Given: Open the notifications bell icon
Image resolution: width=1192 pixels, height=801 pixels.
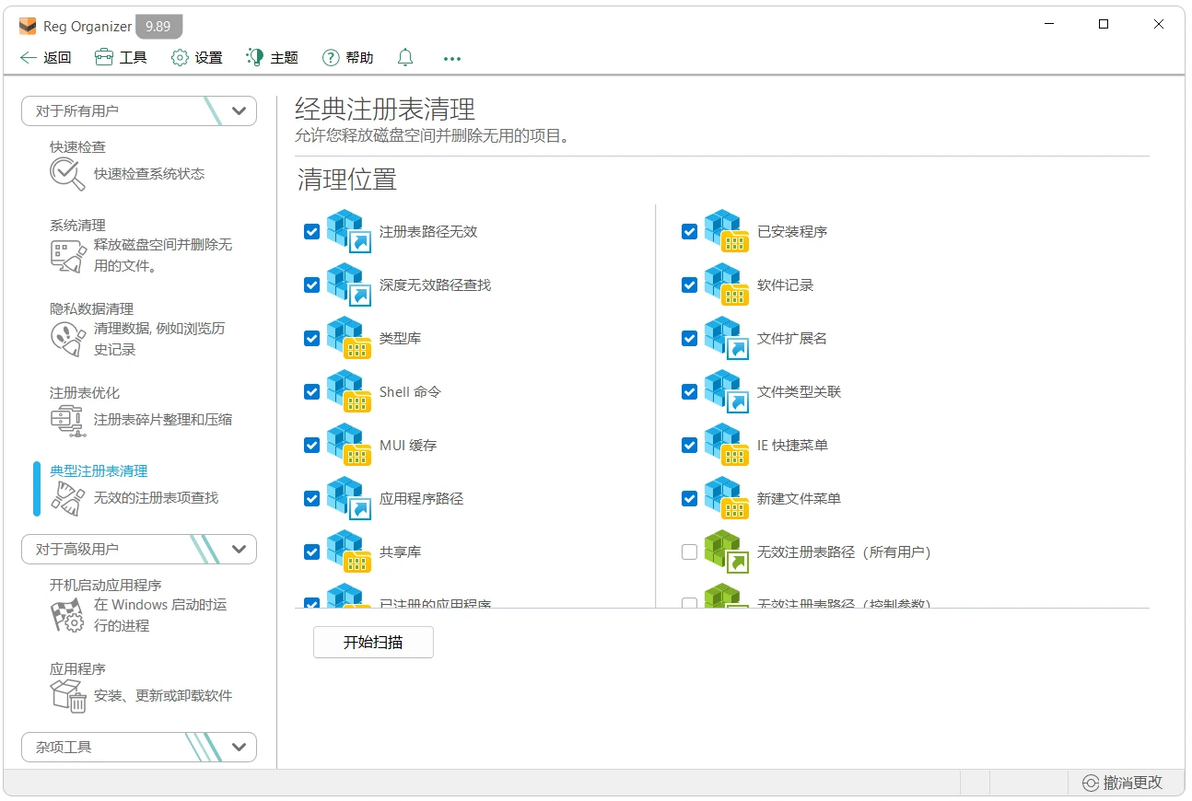Looking at the screenshot, I should coord(405,58).
